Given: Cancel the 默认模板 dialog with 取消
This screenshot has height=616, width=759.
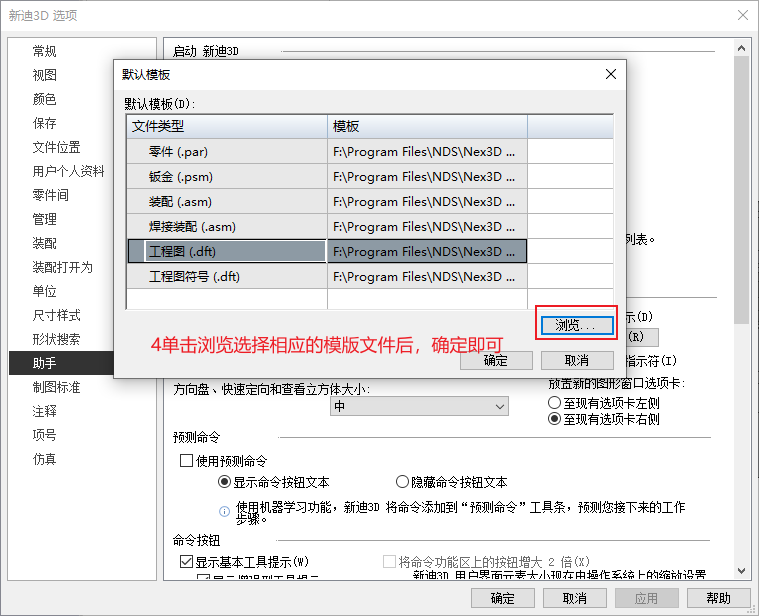Looking at the screenshot, I should coord(577,361).
